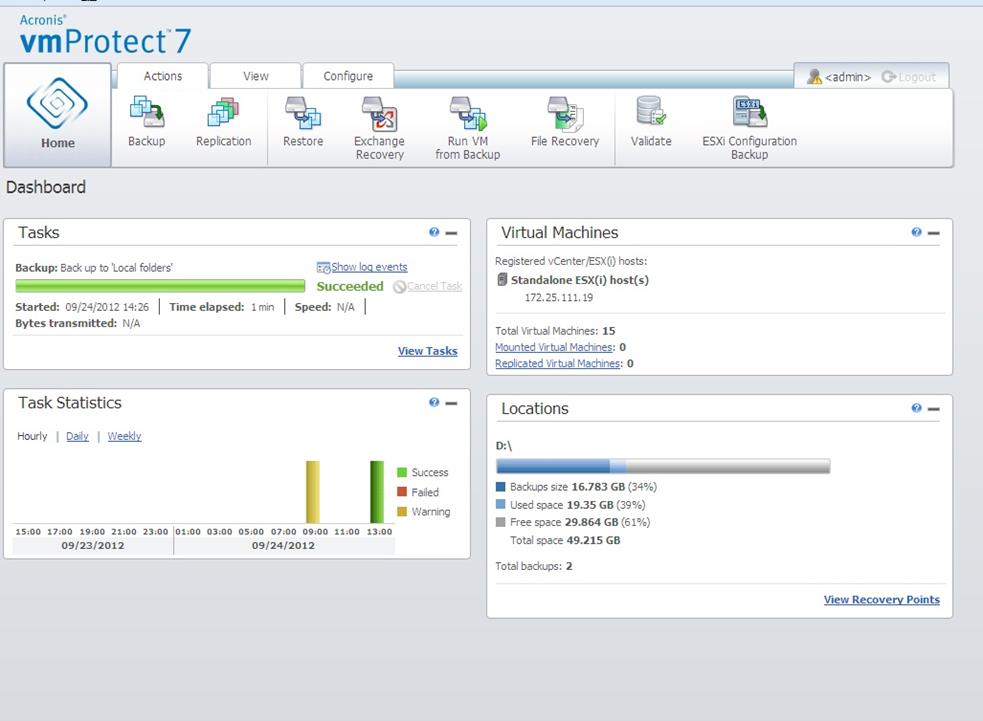Open File Recovery tool
The width and height of the screenshot is (983, 721).
[565, 122]
